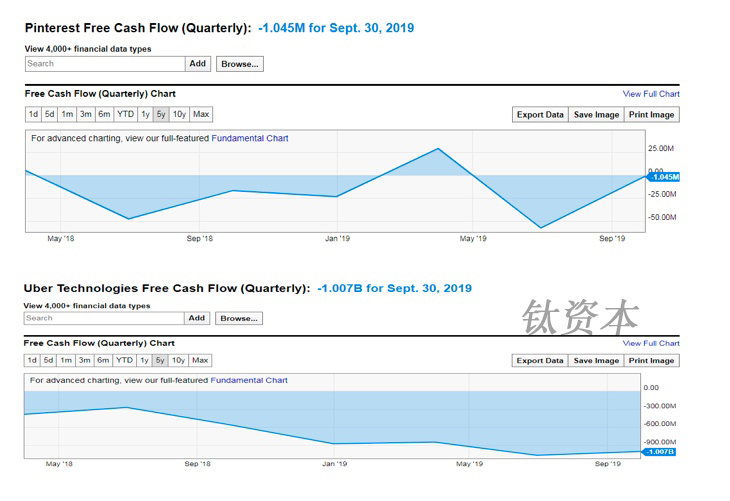Click the Pinterest search input field
The height and width of the screenshot is (501, 730).
105,63
